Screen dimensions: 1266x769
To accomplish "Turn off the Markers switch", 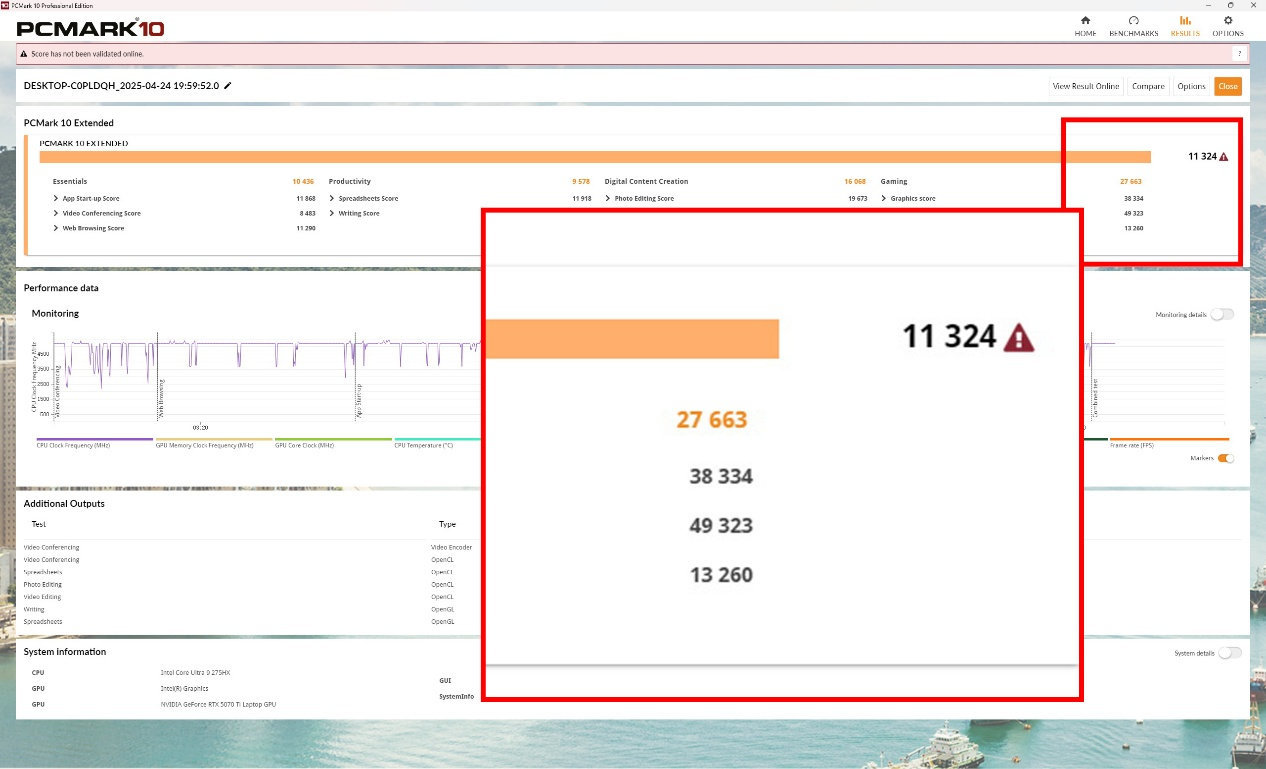I will tap(1225, 458).
